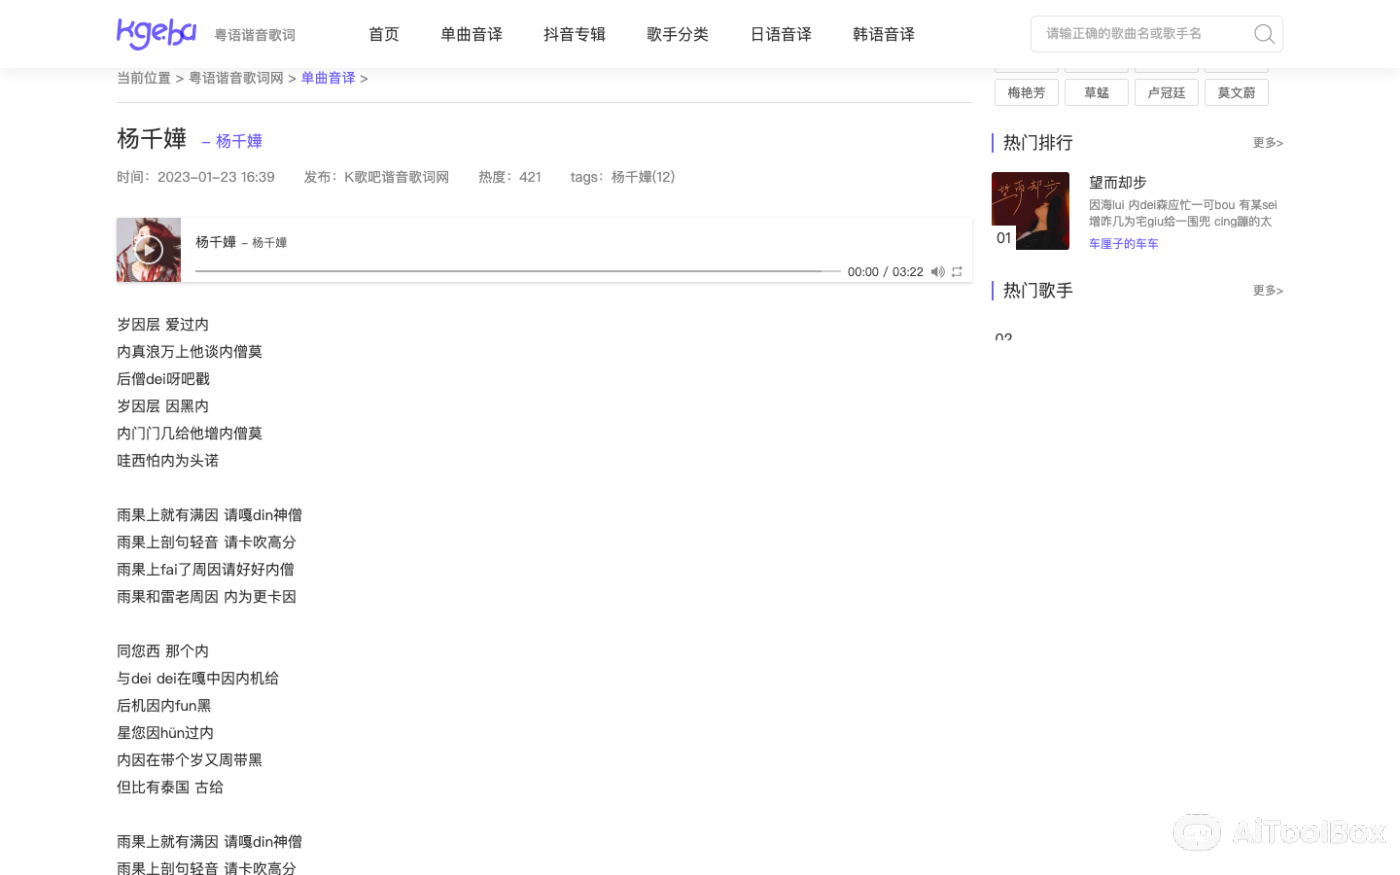Click the search magnifier icon

click(x=1264, y=34)
